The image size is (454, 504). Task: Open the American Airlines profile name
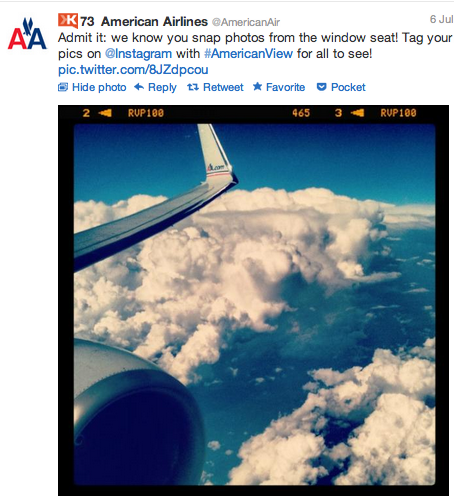tap(154, 21)
